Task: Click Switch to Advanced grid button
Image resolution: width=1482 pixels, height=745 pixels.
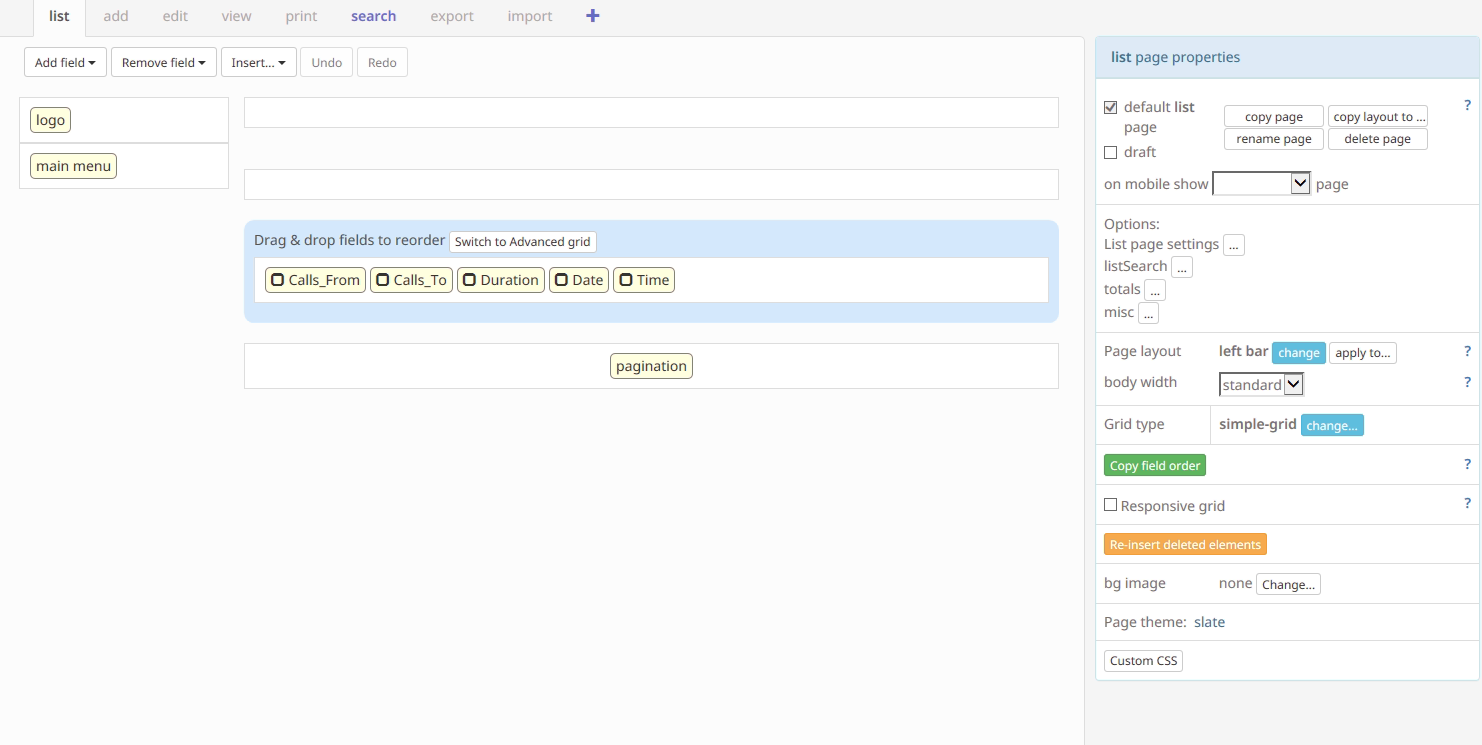Action: click(522, 242)
